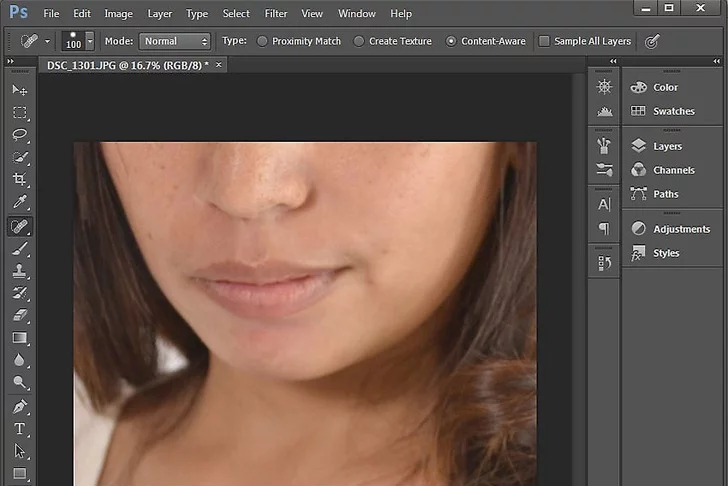Select the Clone Stamp tool
Image resolution: width=728 pixels, height=486 pixels.
pyautogui.click(x=19, y=272)
